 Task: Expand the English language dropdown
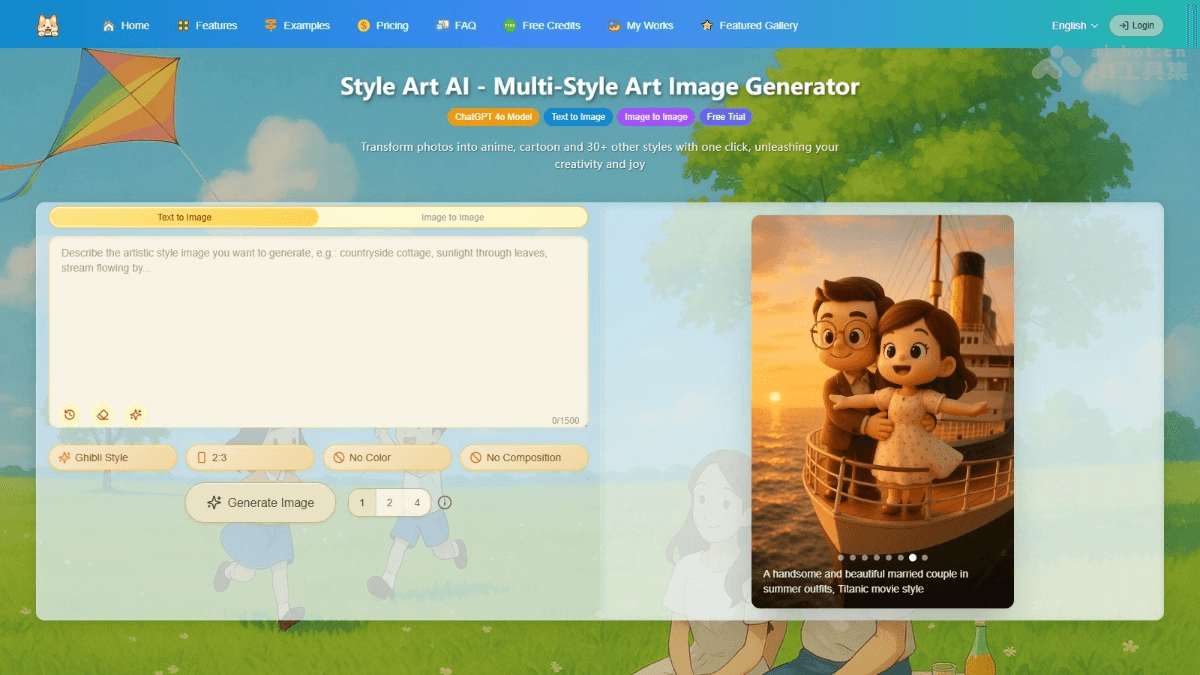coord(1074,25)
